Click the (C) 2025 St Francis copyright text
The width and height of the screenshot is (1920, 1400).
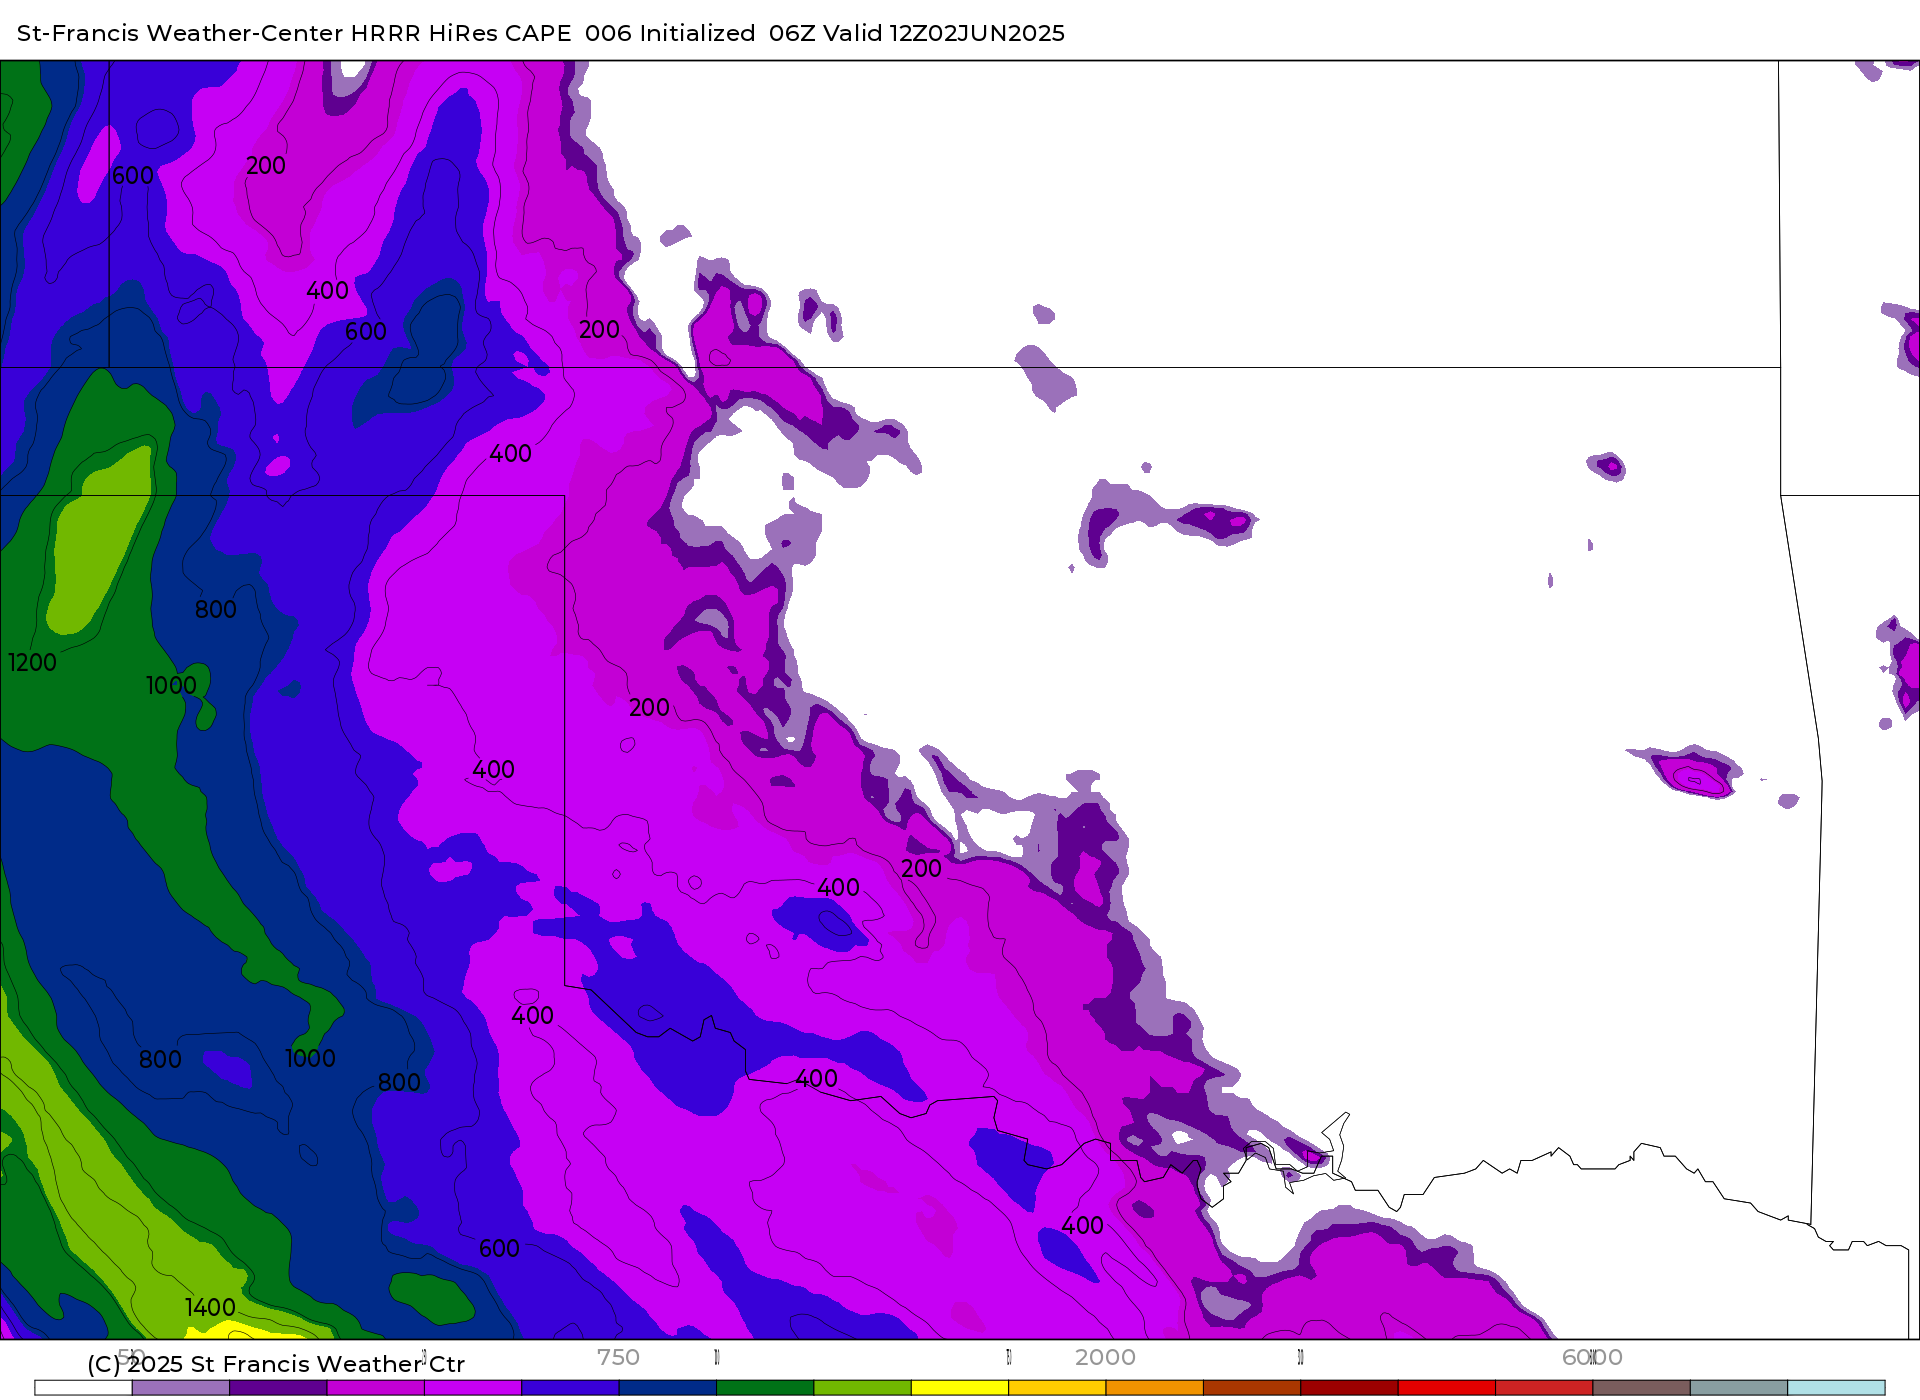pyautogui.click(x=276, y=1364)
